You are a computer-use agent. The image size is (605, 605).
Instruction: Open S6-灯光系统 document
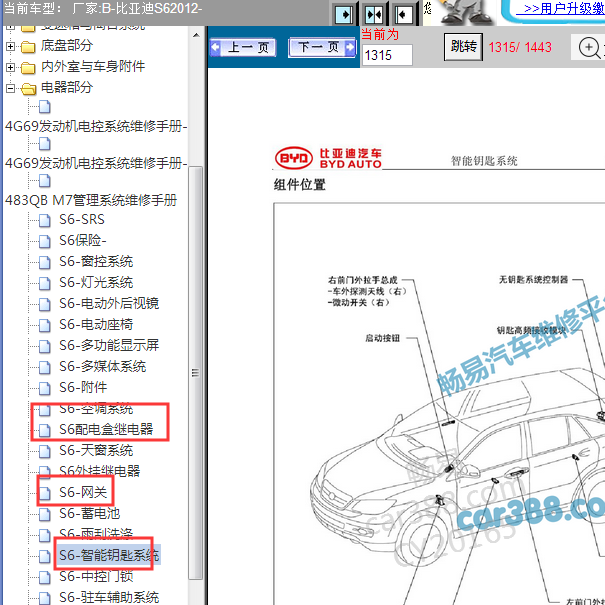pyautogui.click(x=96, y=282)
